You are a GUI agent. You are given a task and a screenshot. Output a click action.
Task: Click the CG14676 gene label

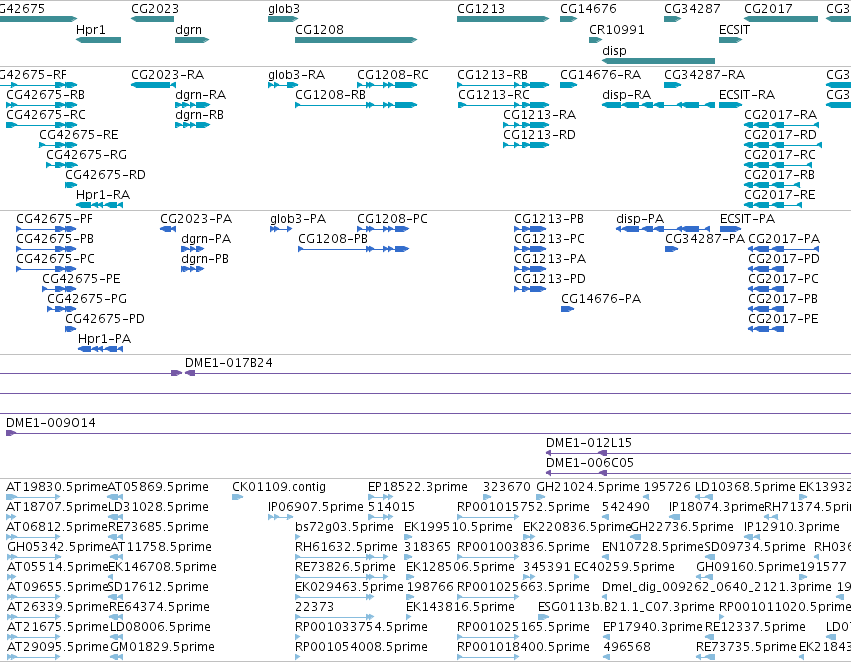(x=588, y=9)
